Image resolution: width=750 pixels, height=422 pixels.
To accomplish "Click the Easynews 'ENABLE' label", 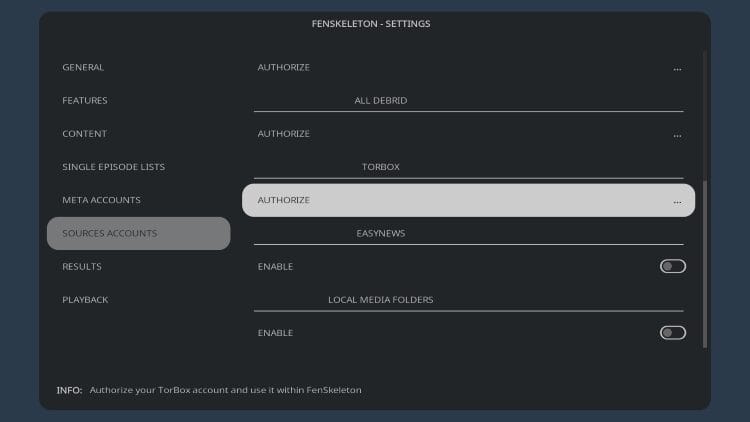I will click(276, 267).
